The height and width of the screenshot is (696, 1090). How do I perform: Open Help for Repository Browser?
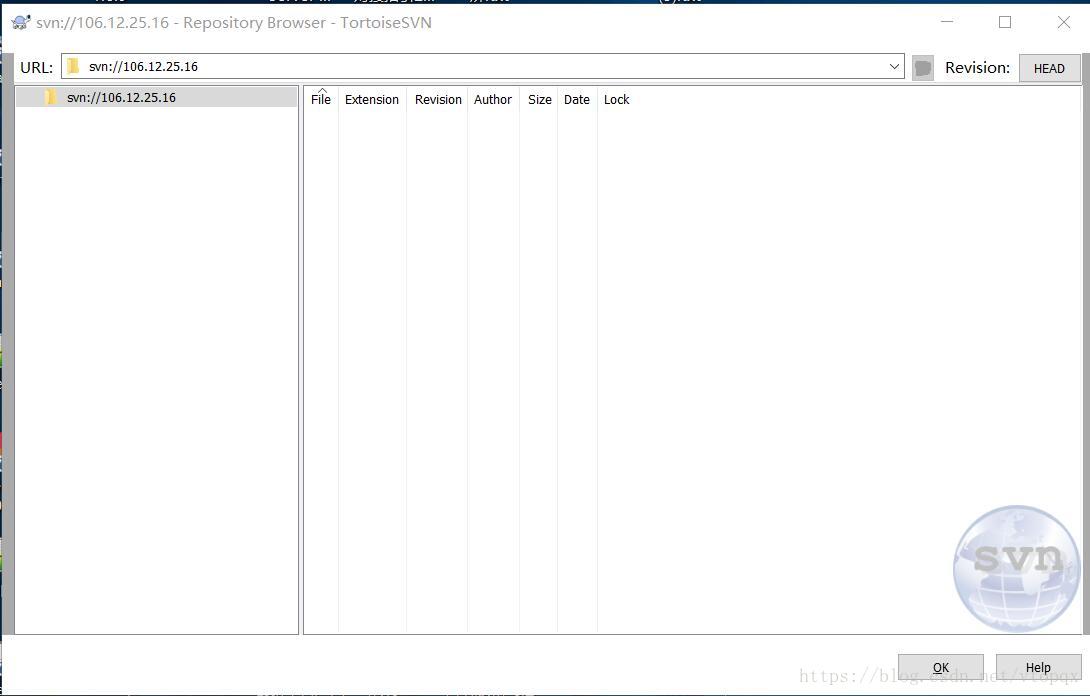click(1038, 667)
